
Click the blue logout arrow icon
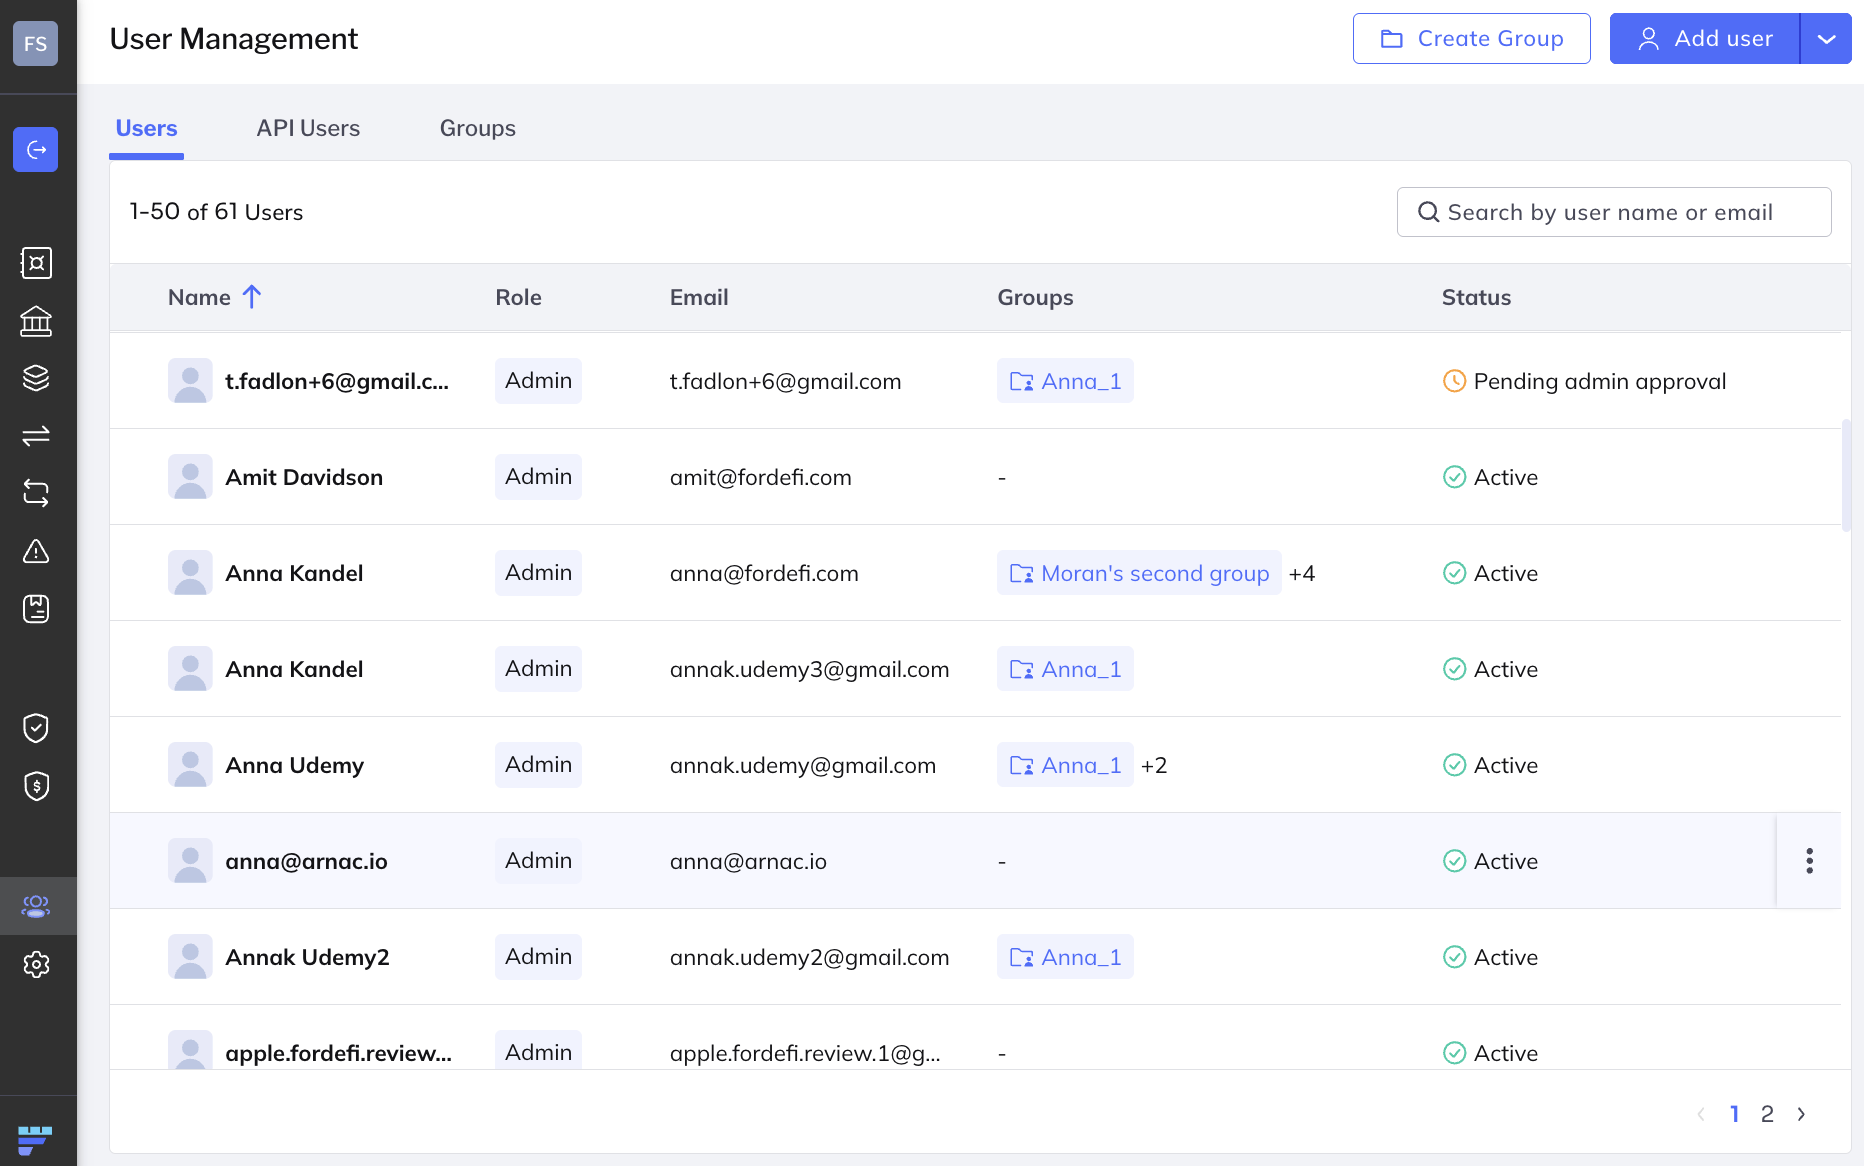[36, 150]
